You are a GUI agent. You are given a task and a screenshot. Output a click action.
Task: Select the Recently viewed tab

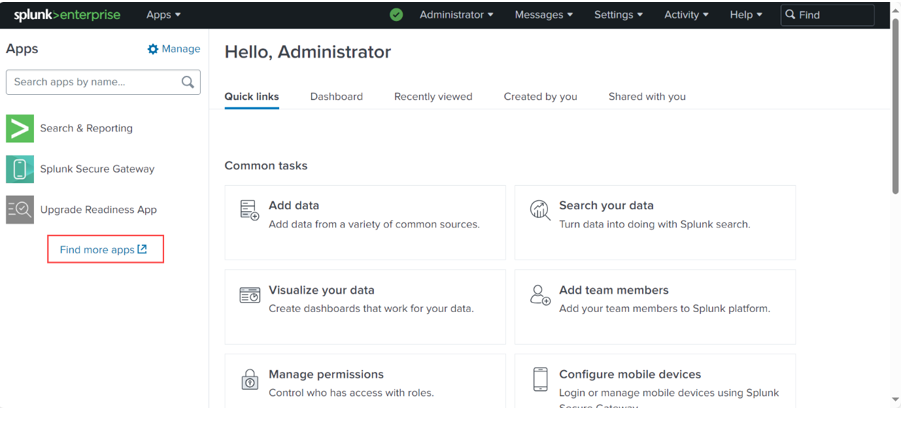point(432,97)
